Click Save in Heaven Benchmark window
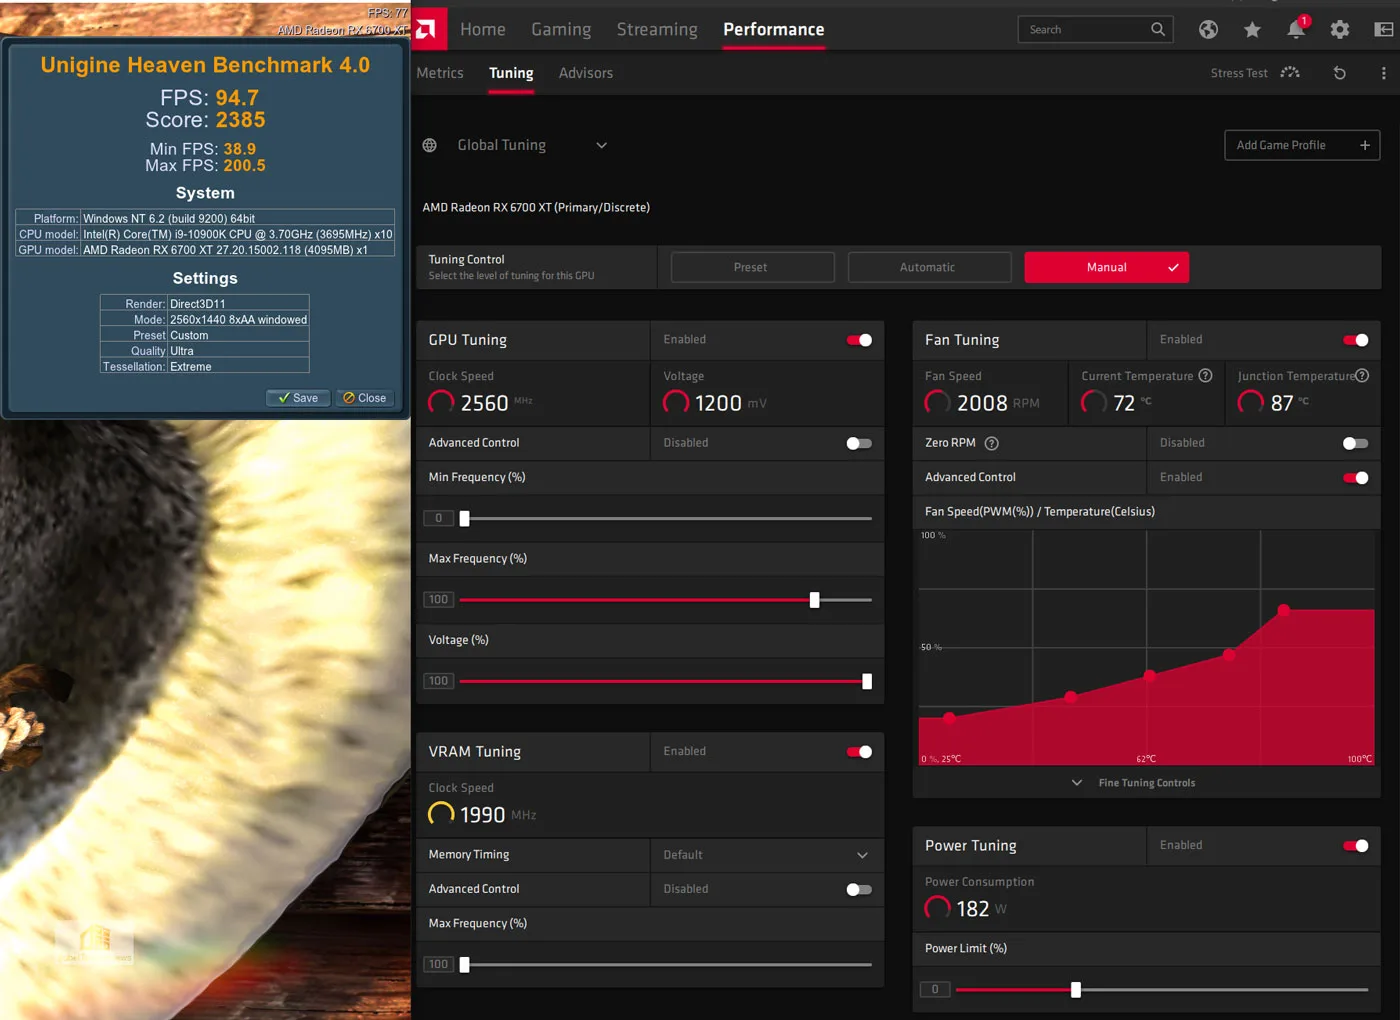Viewport: 1400px width, 1020px height. coord(298,398)
